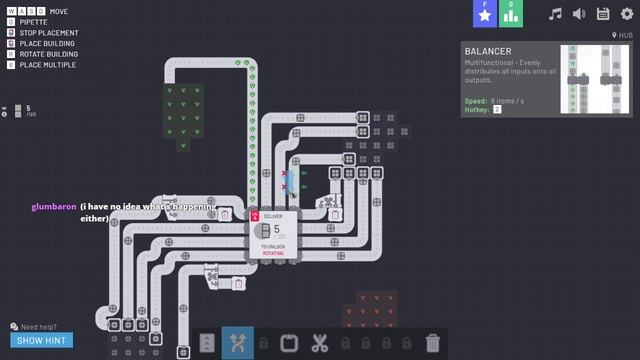The image size is (640, 360).
Task: Select the highlighted Balancer tool
Action: click(x=238, y=343)
